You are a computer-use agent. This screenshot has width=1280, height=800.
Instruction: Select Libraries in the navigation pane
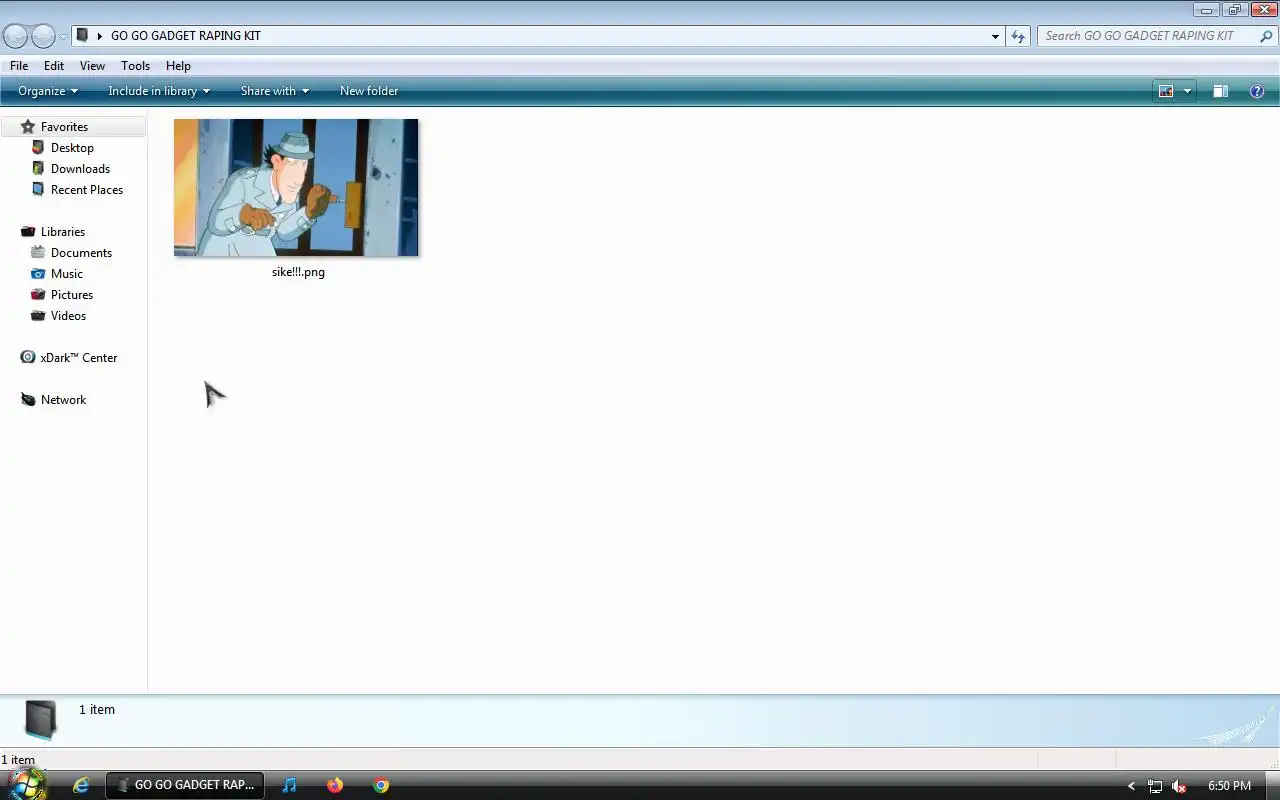click(x=63, y=231)
